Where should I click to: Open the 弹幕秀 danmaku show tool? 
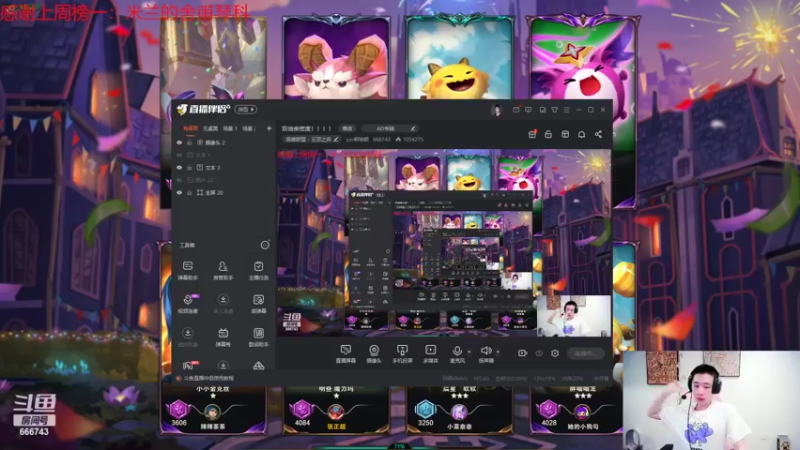pos(223,337)
